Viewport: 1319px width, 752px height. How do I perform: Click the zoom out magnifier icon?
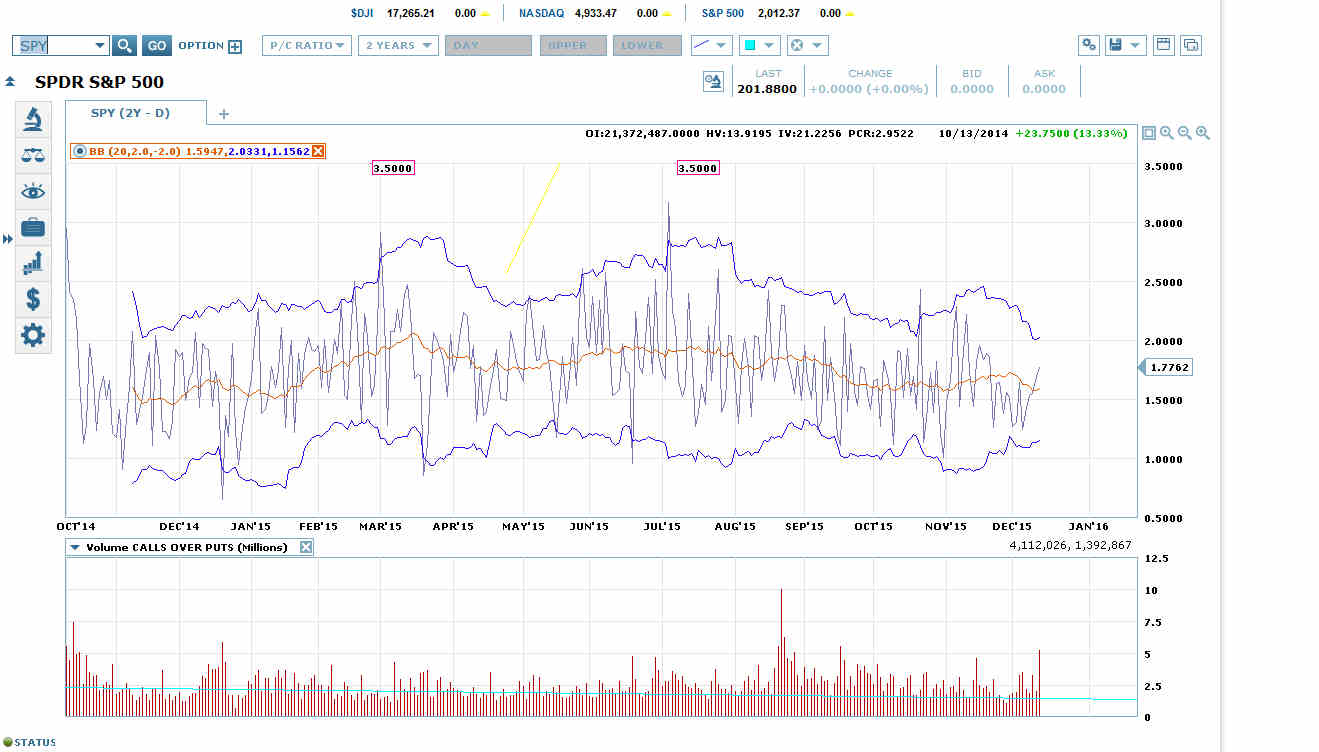pos(1185,133)
